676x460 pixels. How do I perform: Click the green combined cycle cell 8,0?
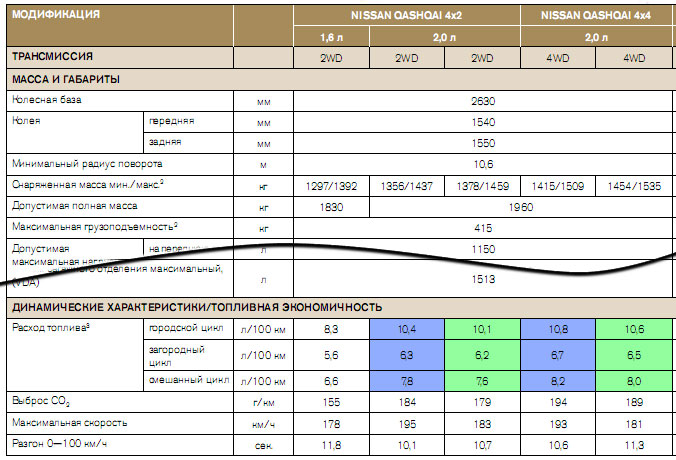point(634,381)
